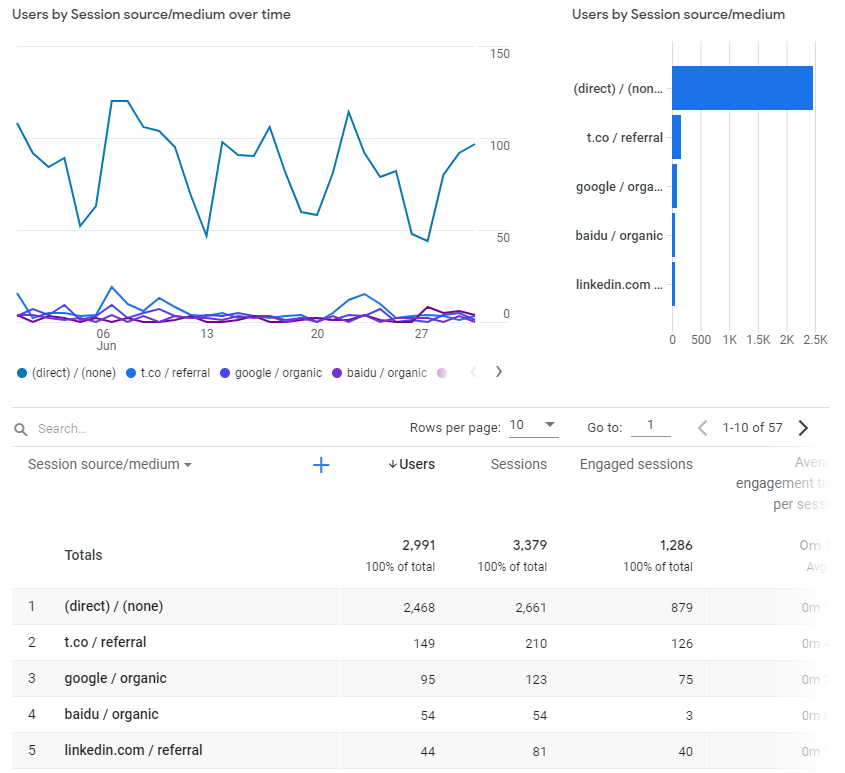The image size is (845, 773).
Task: Toggle (direct) / (none) legend series
Action: pyautogui.click(x=67, y=373)
